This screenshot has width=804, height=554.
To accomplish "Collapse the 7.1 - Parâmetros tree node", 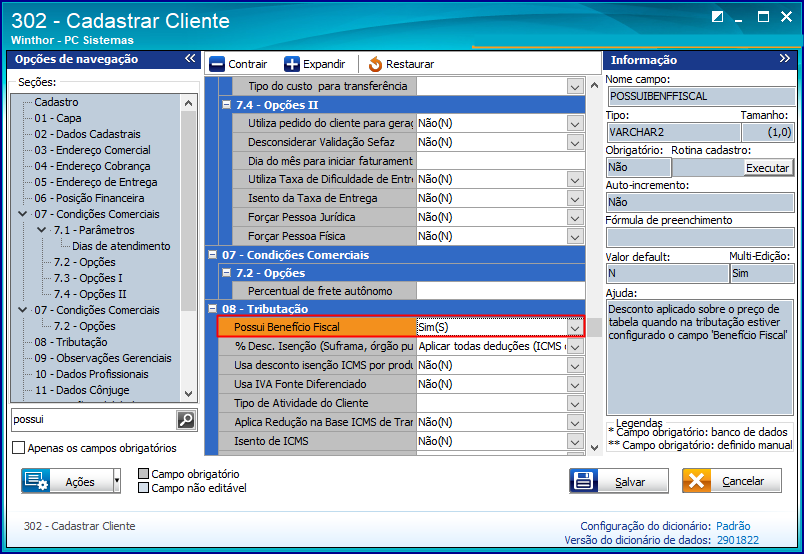I will click(x=42, y=230).
